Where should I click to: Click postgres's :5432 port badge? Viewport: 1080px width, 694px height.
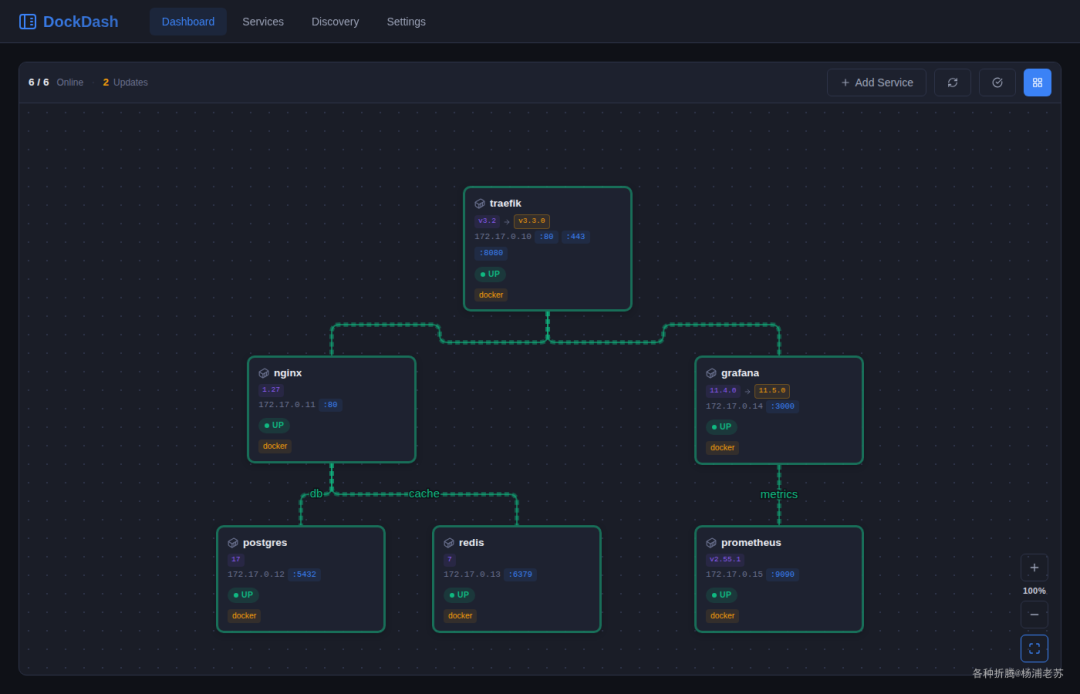point(304,574)
